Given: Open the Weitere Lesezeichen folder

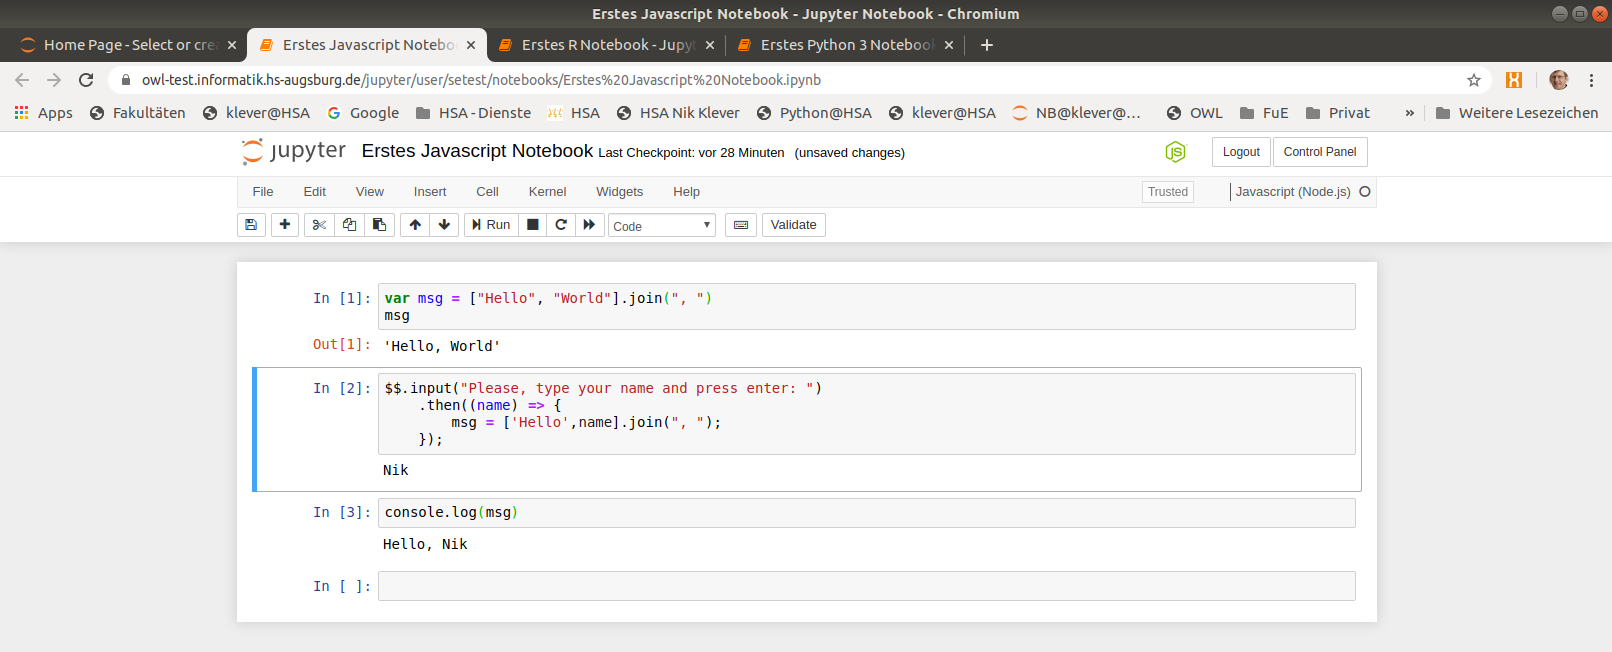Looking at the screenshot, I should [1517, 113].
